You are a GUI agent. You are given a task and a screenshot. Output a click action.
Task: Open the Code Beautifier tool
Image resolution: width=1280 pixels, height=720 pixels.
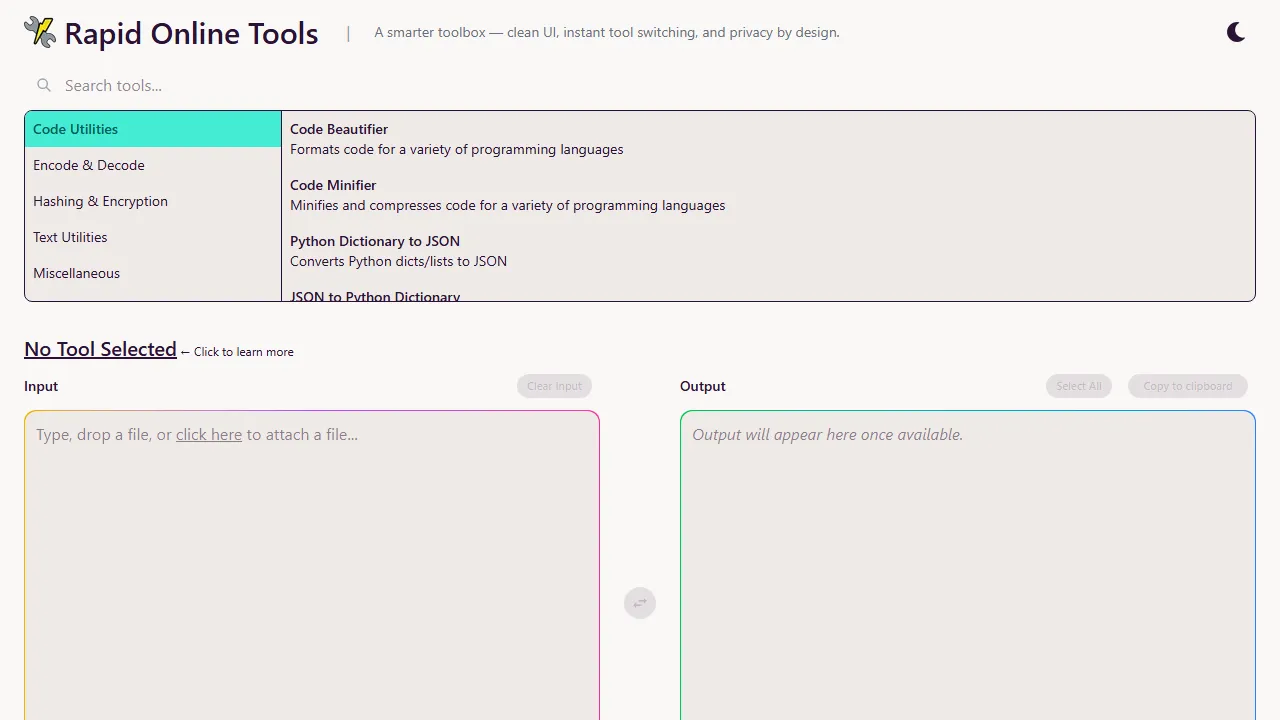[x=339, y=129]
